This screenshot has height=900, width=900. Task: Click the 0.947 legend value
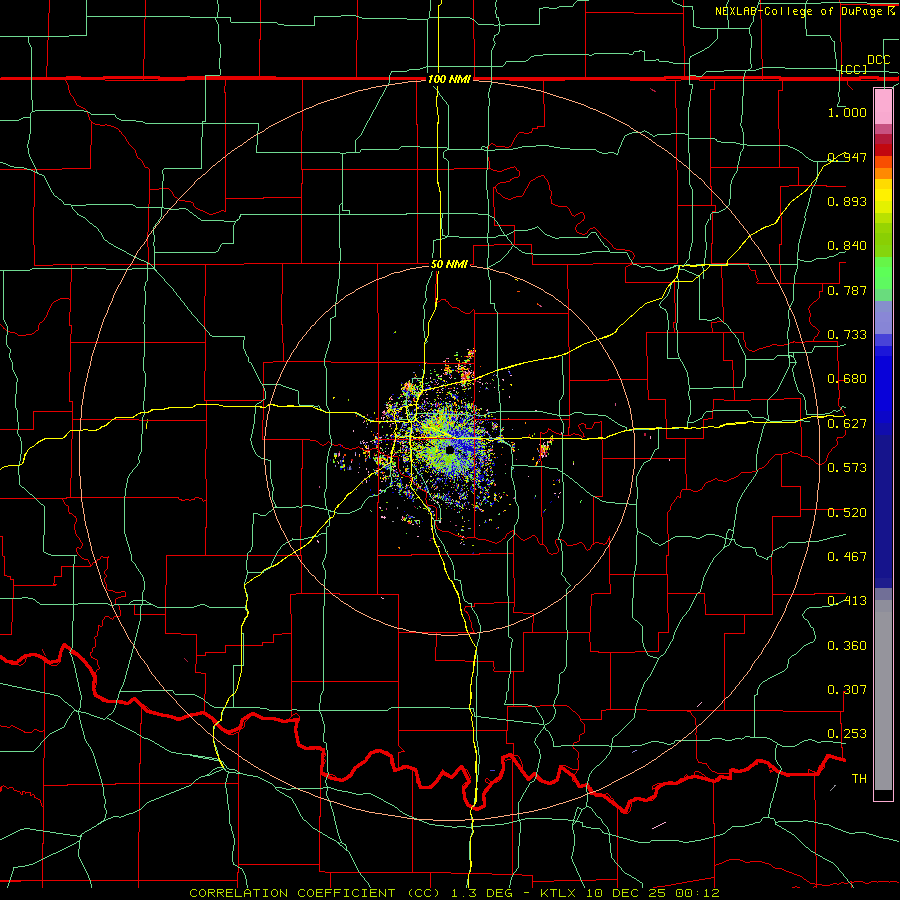pos(847,157)
